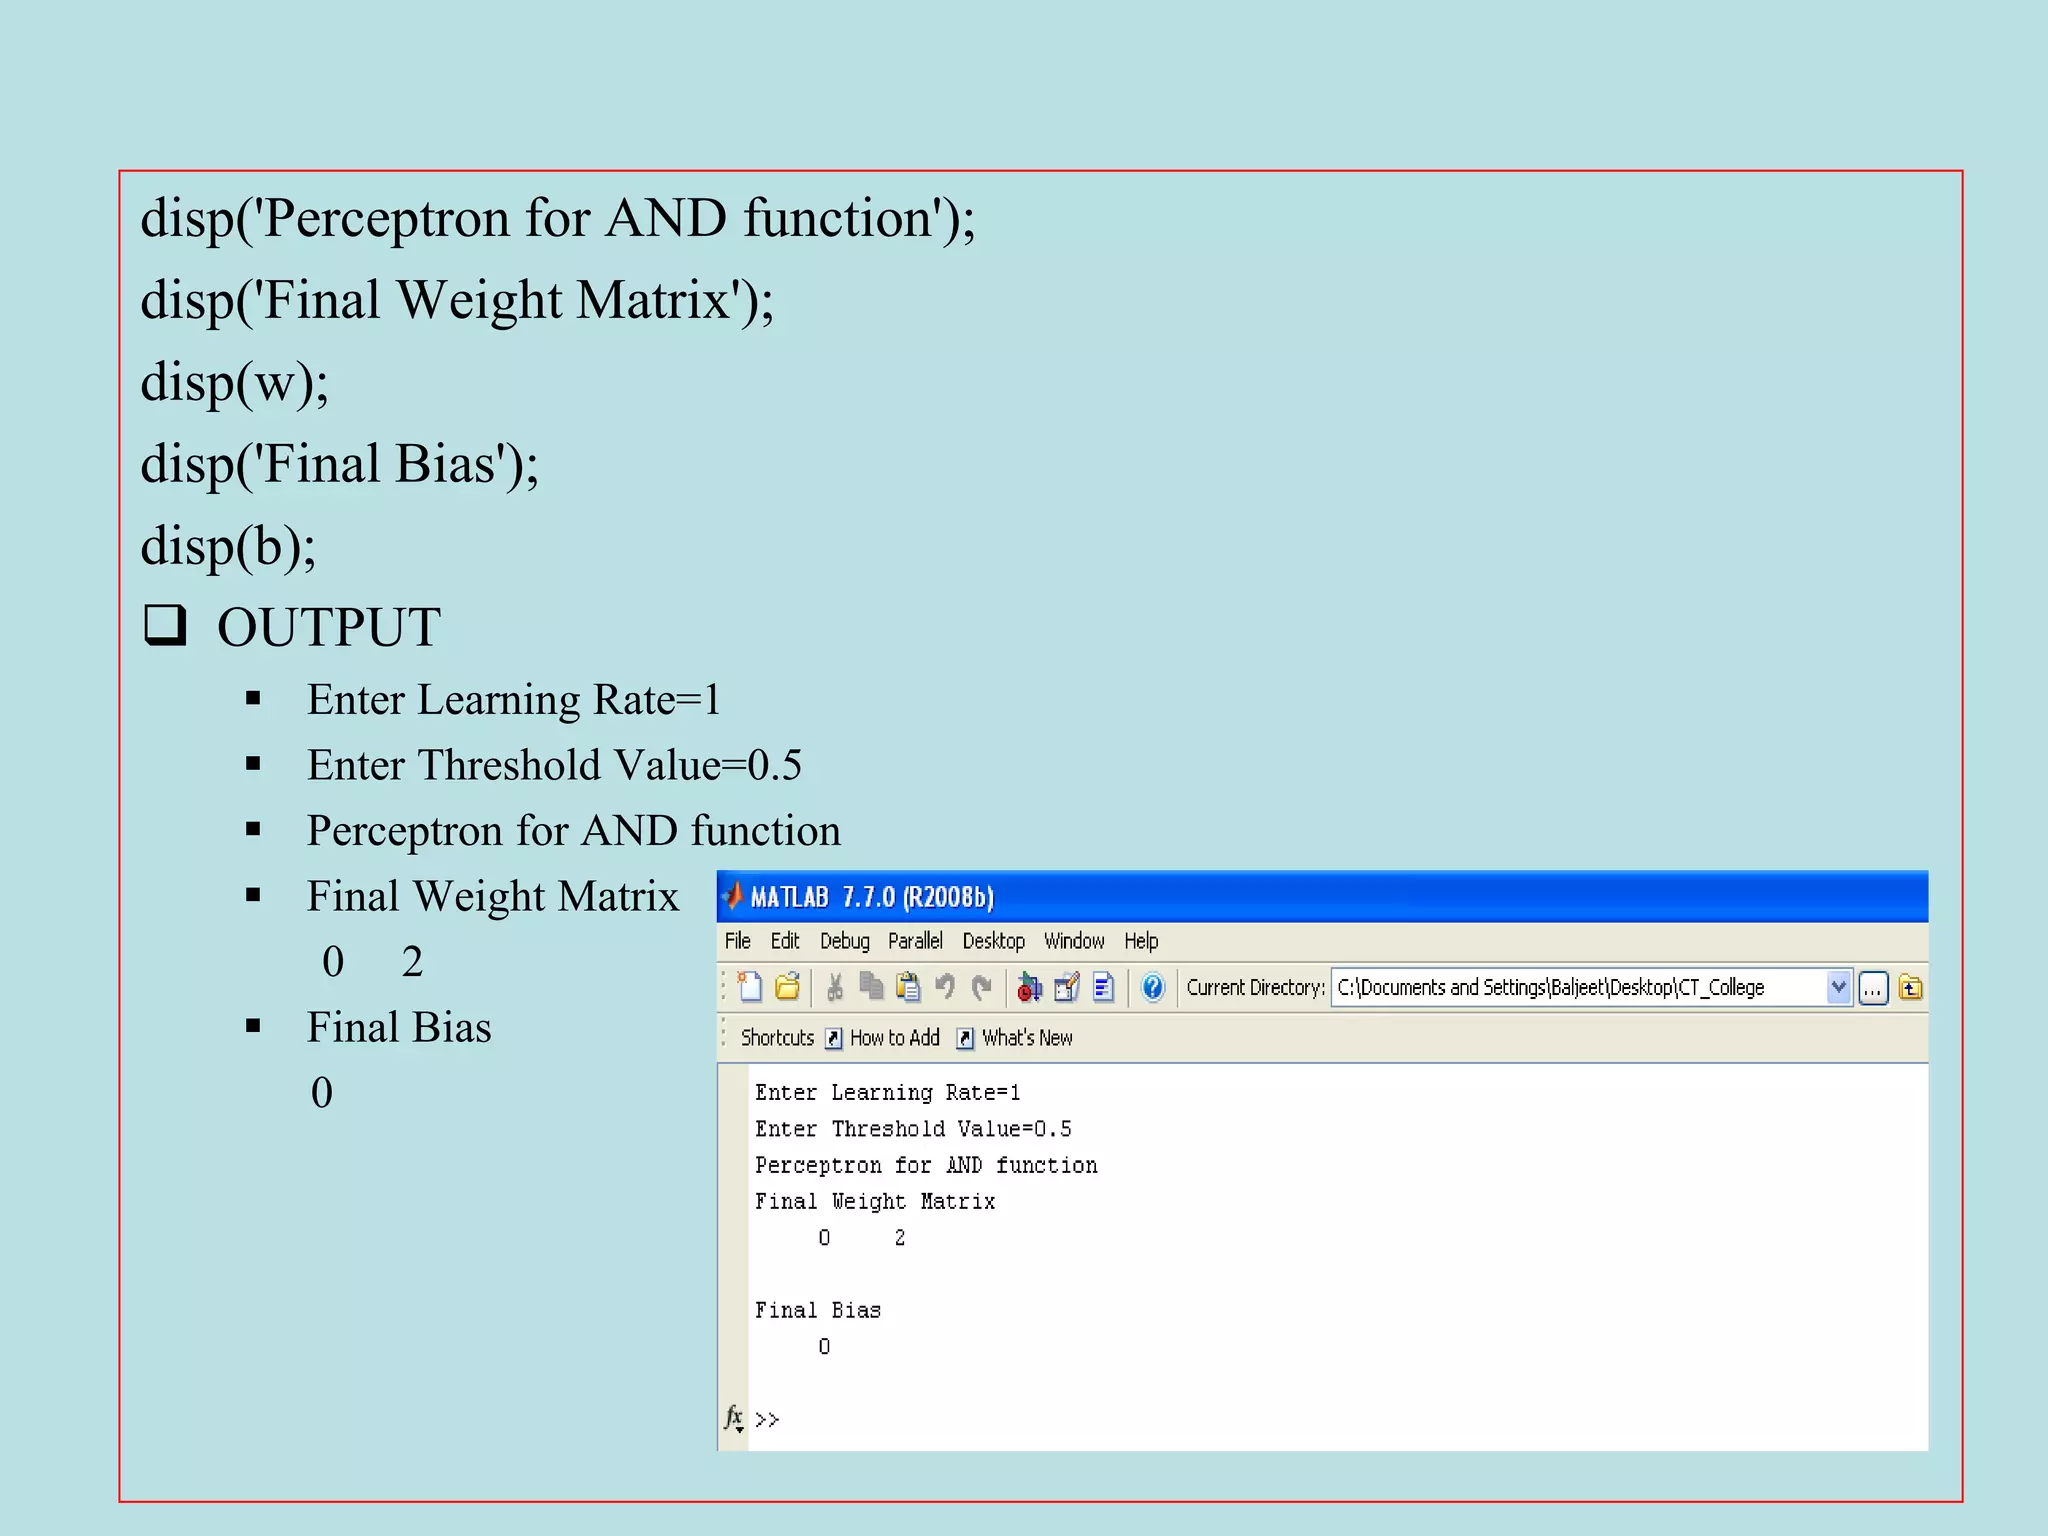Expand the Current Directory dropdown arrow
This screenshot has width=2048, height=1536.
(1838, 988)
